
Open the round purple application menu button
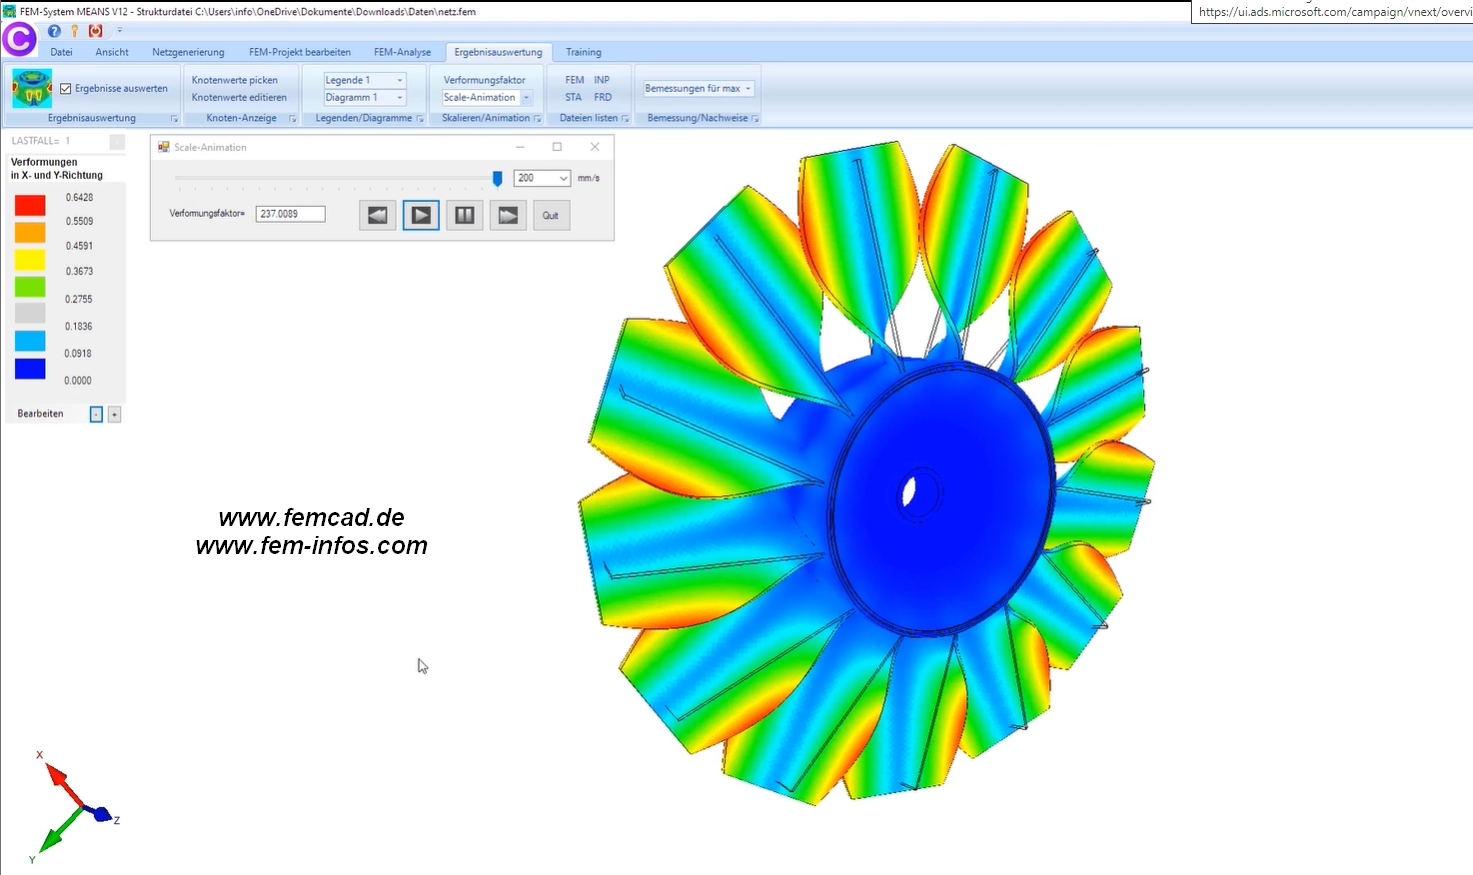pyautogui.click(x=19, y=39)
